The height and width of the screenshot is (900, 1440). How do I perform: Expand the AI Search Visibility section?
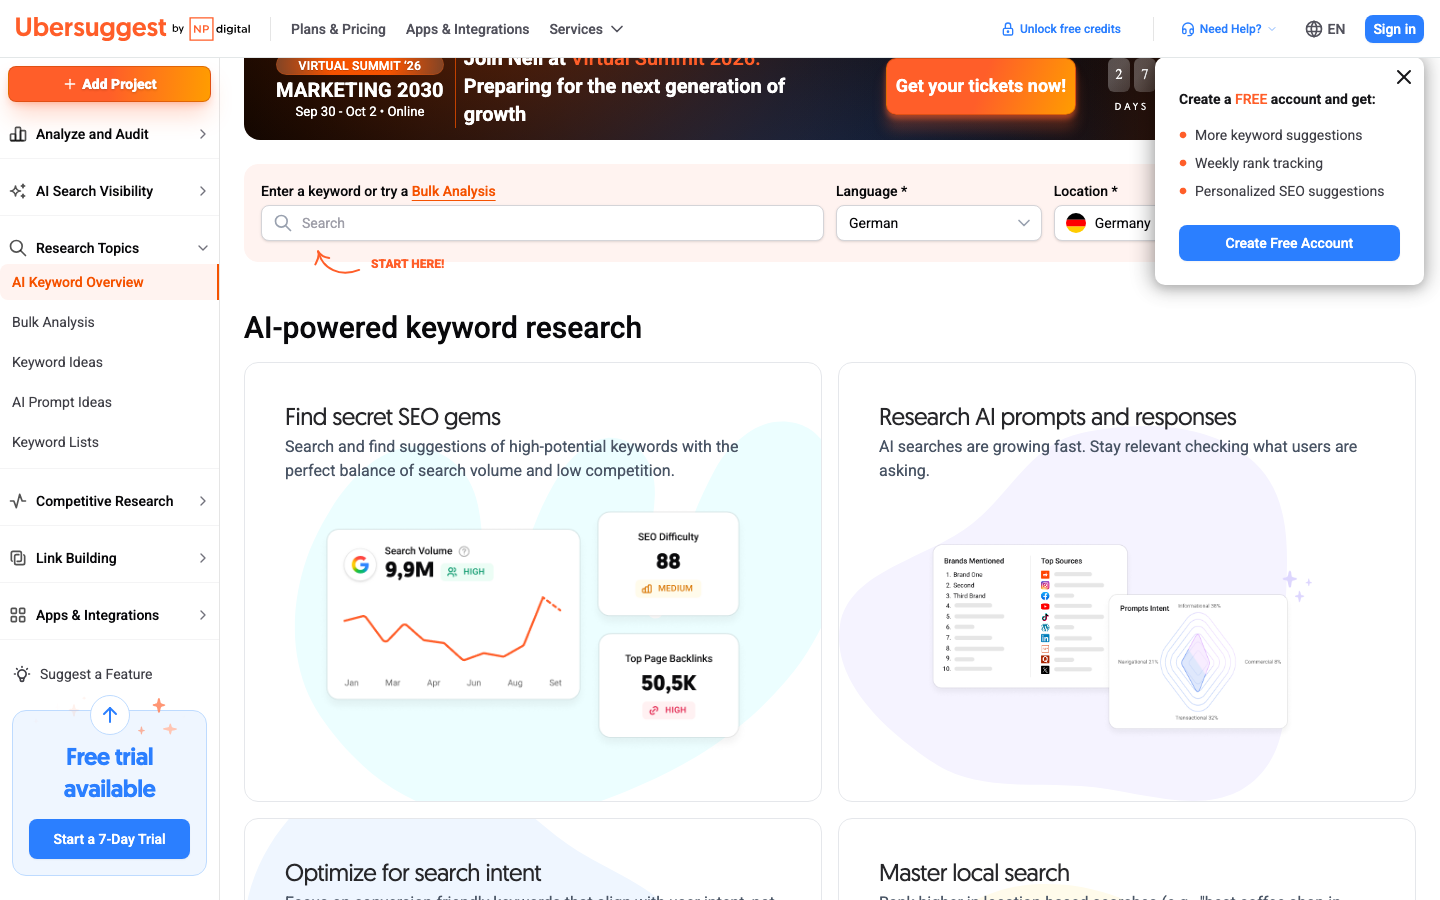(x=203, y=191)
